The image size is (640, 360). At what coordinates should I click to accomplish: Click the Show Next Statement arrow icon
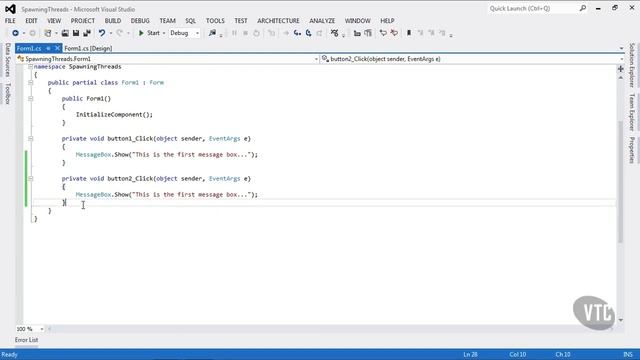286,33
